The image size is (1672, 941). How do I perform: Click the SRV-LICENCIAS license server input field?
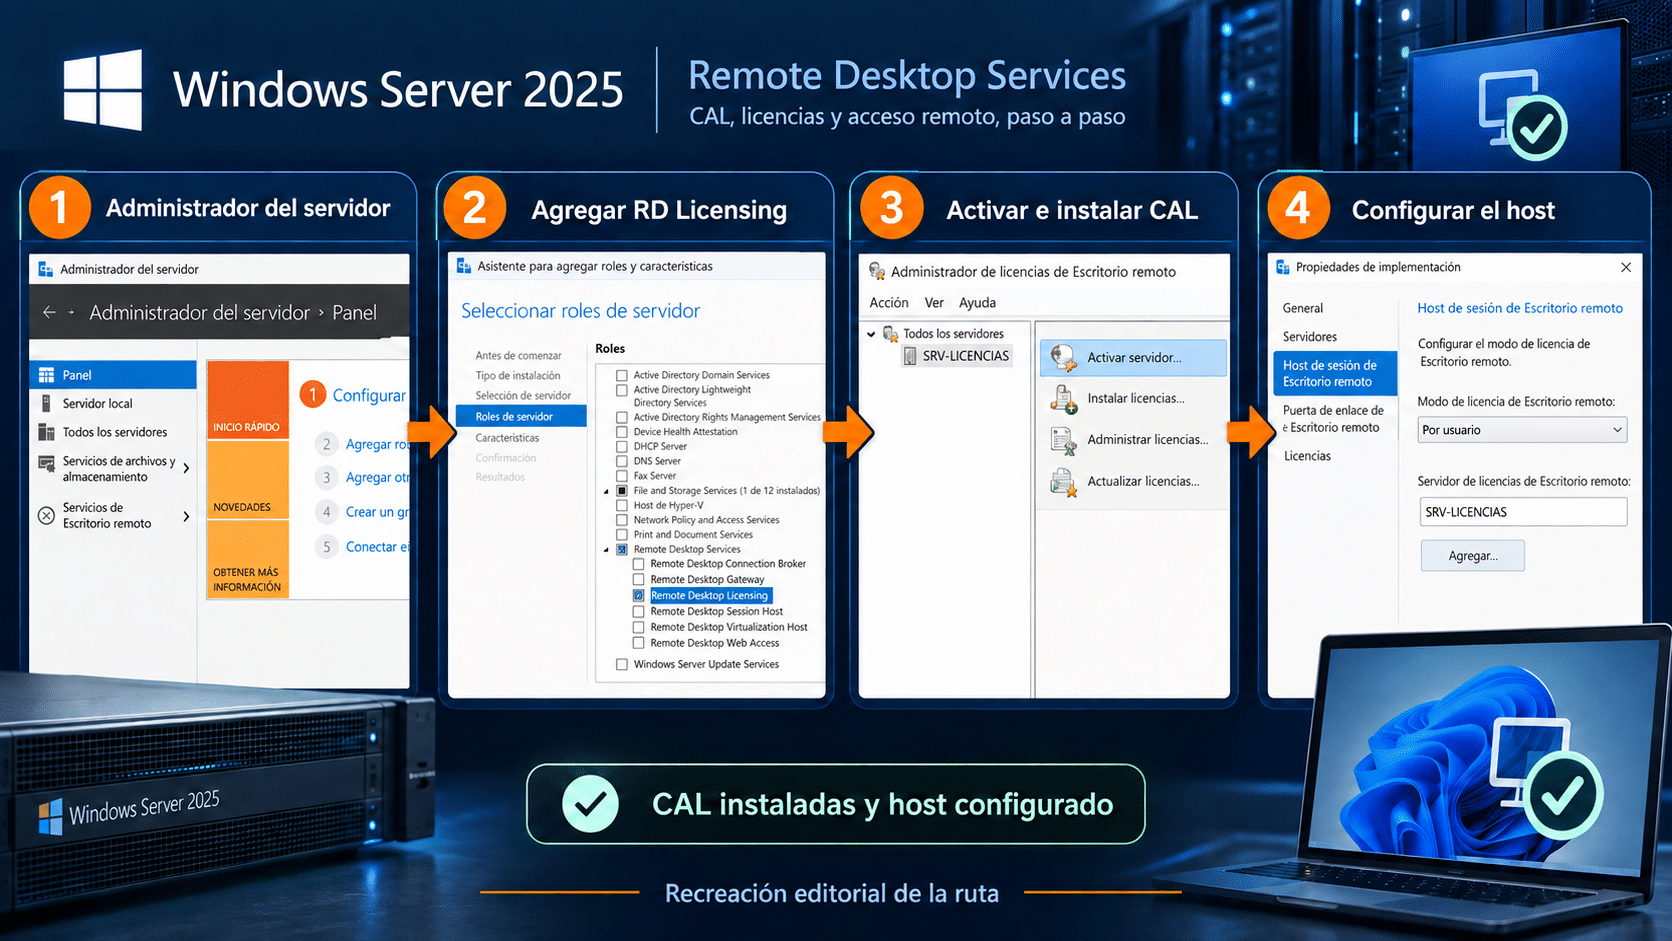tap(1522, 512)
